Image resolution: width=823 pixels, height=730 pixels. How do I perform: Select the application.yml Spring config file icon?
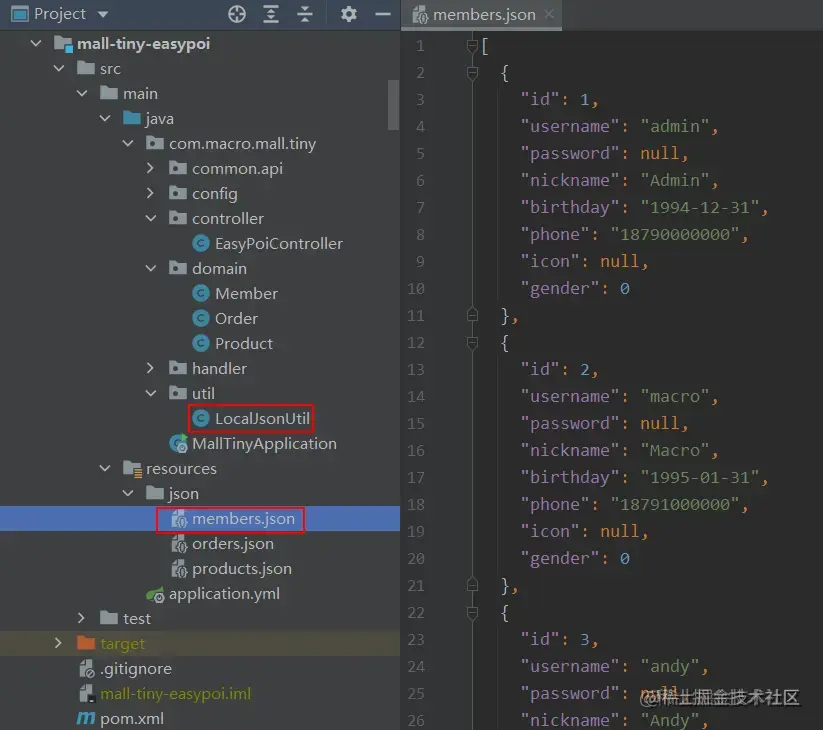click(155, 594)
